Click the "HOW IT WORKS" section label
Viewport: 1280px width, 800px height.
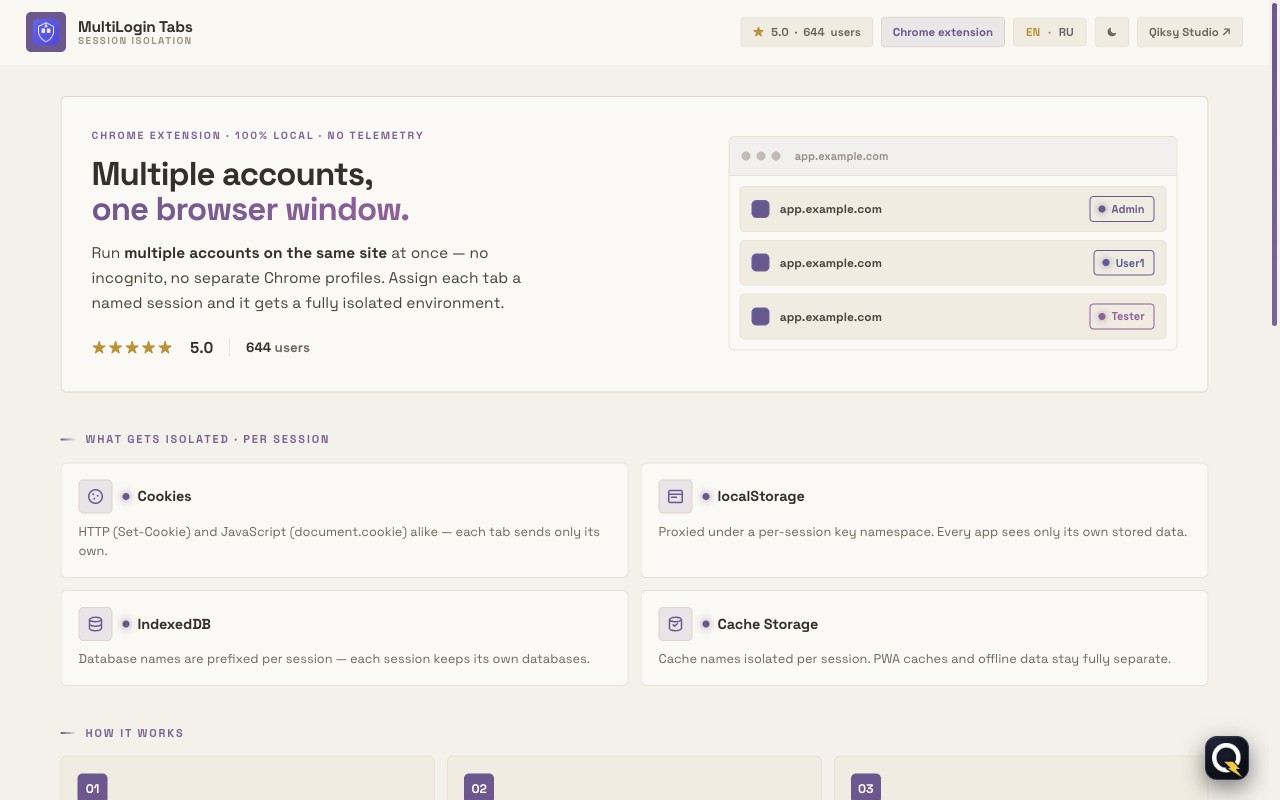(134, 733)
